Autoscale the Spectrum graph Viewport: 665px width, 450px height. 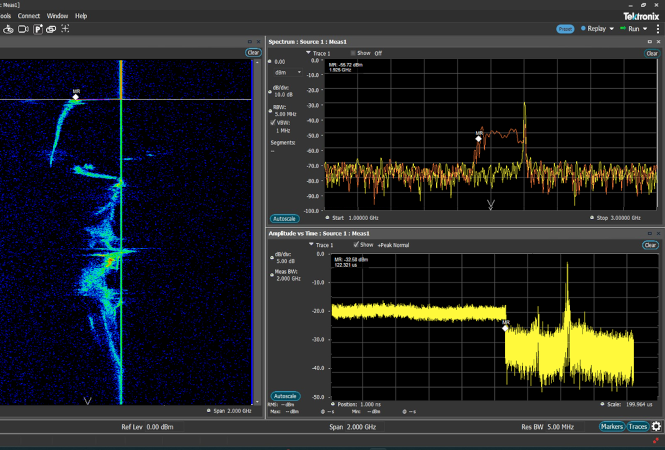[x=285, y=219]
